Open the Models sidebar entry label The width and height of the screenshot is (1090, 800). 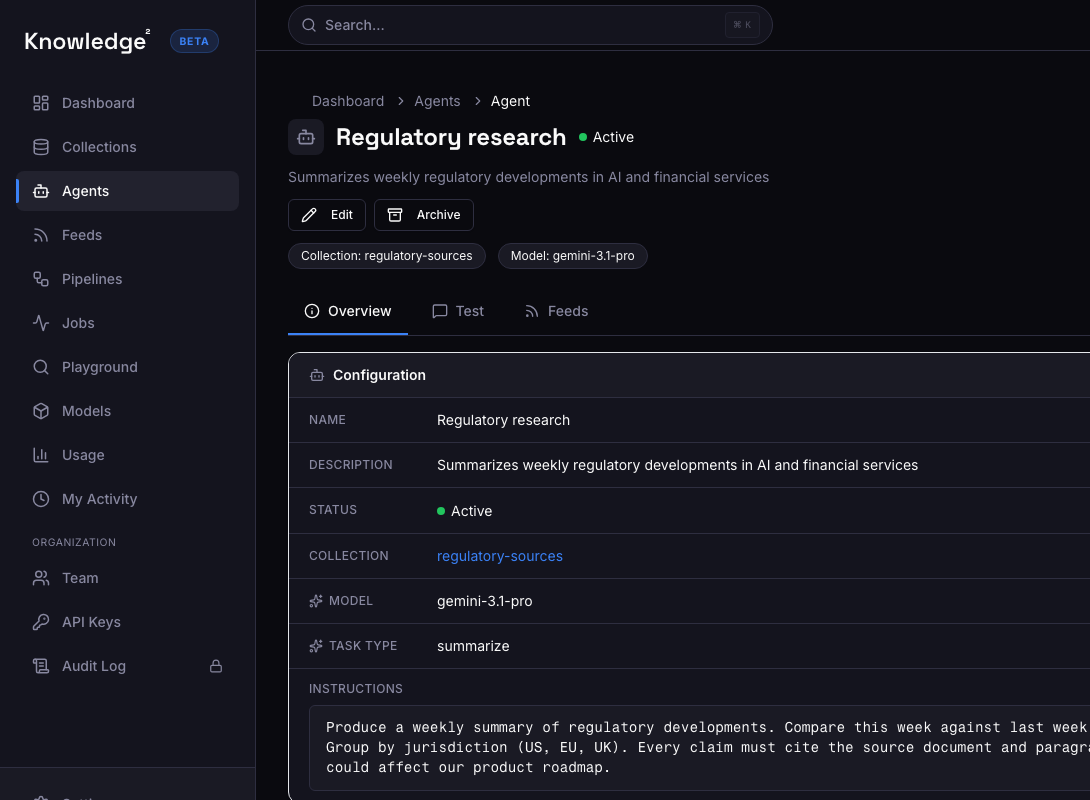tap(86, 411)
